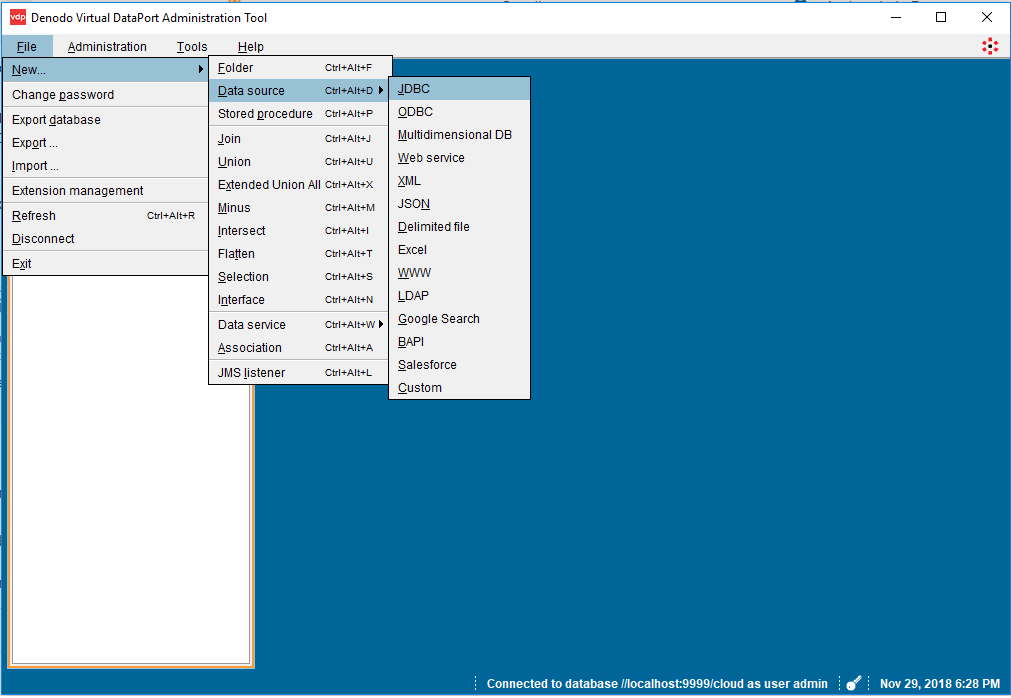This screenshot has width=1011, height=698.
Task: Choose WWW data source
Action: [x=460, y=273]
